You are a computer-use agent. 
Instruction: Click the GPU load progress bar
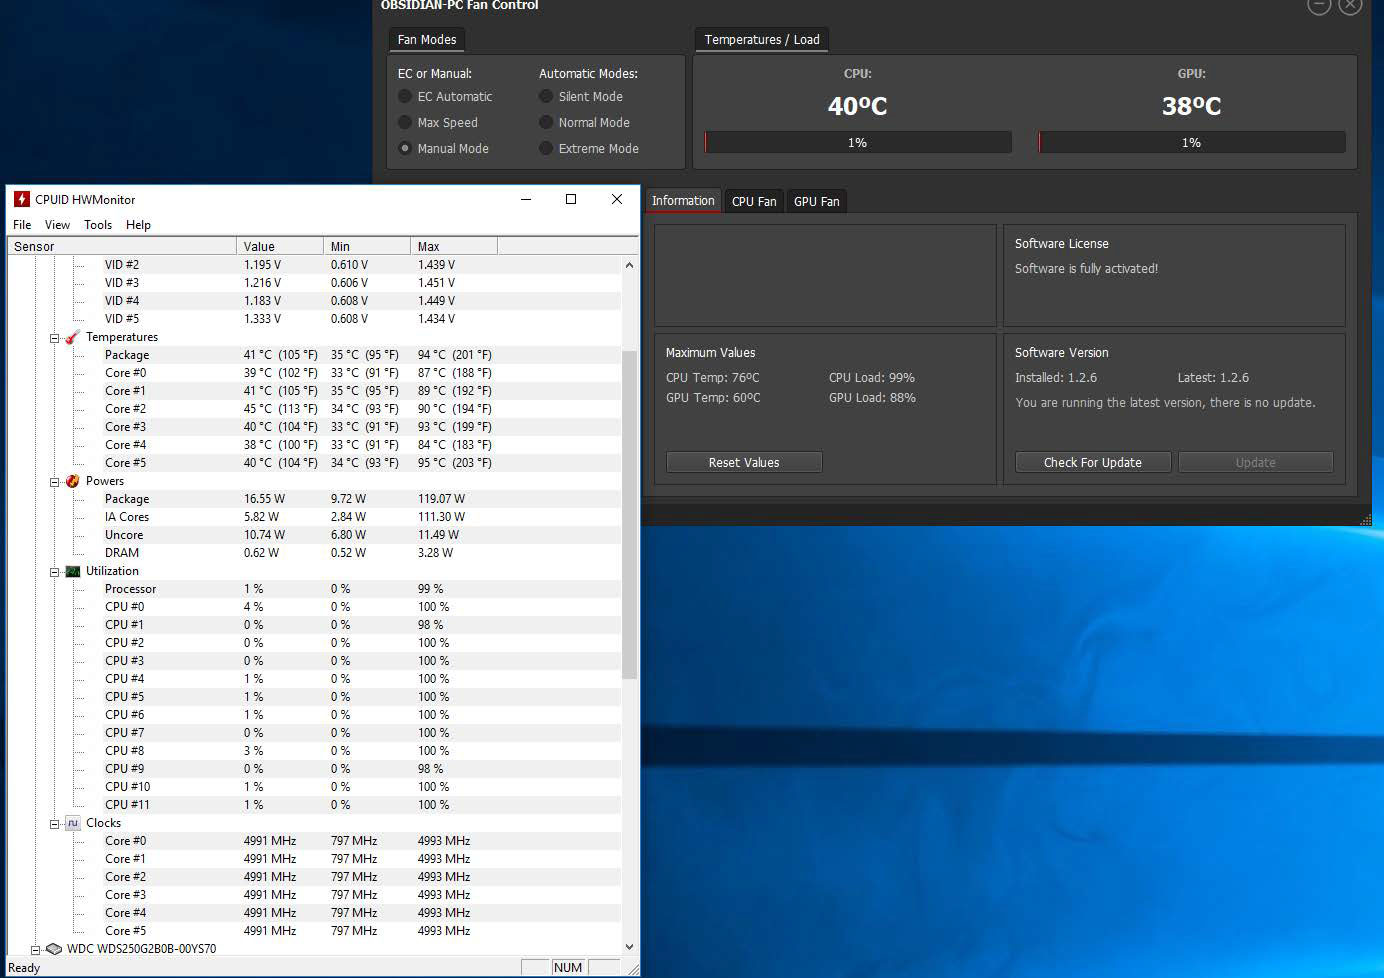coord(1192,143)
